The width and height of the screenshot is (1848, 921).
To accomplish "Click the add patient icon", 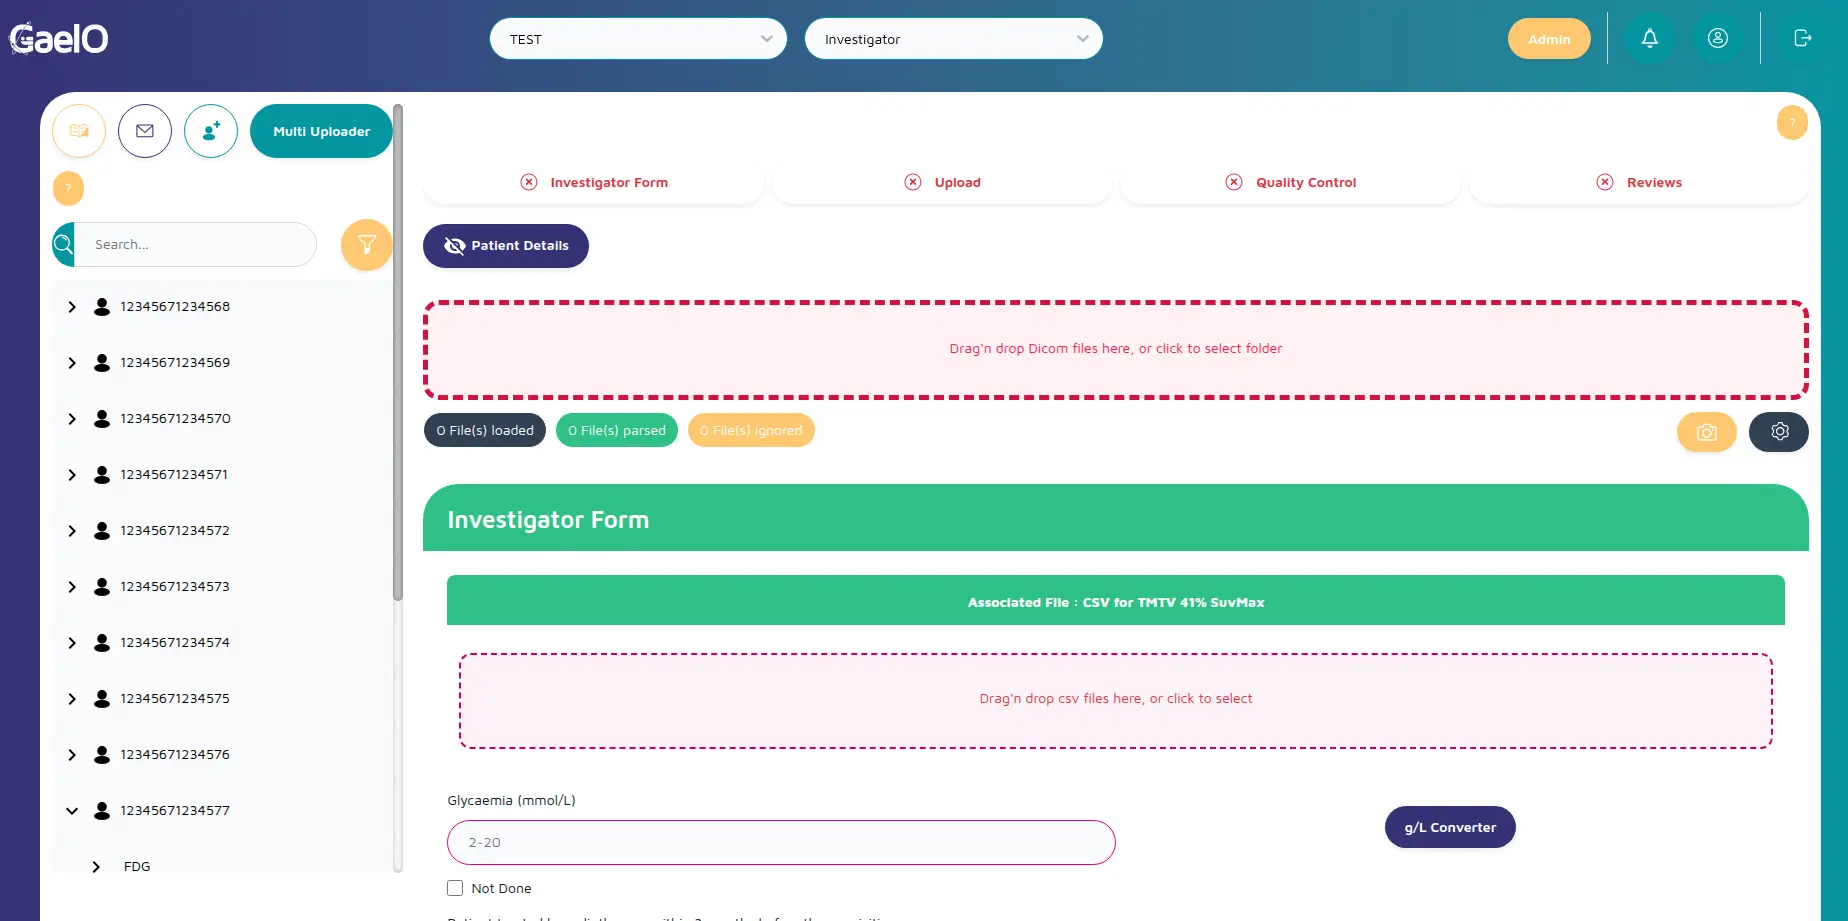I will coord(211,131).
